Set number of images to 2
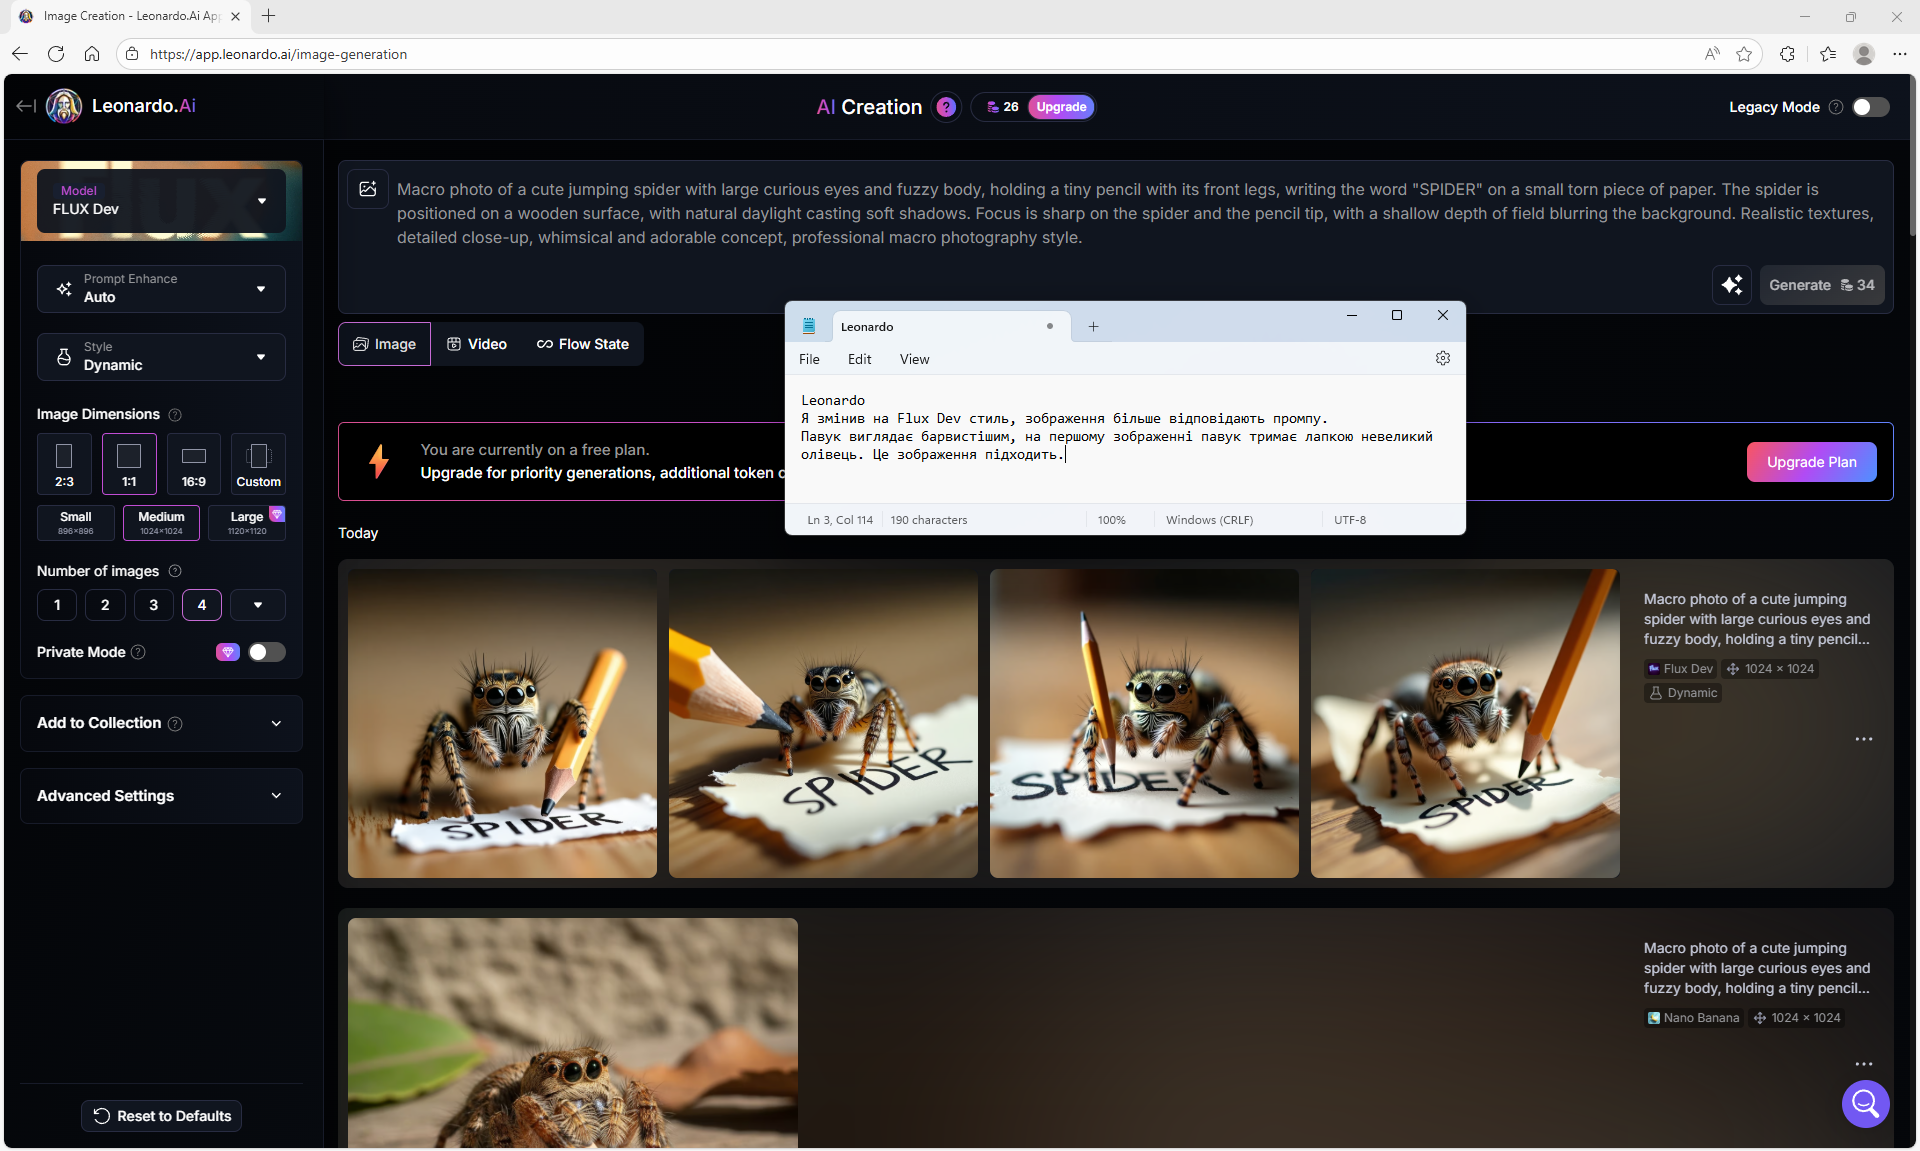 [x=105, y=605]
